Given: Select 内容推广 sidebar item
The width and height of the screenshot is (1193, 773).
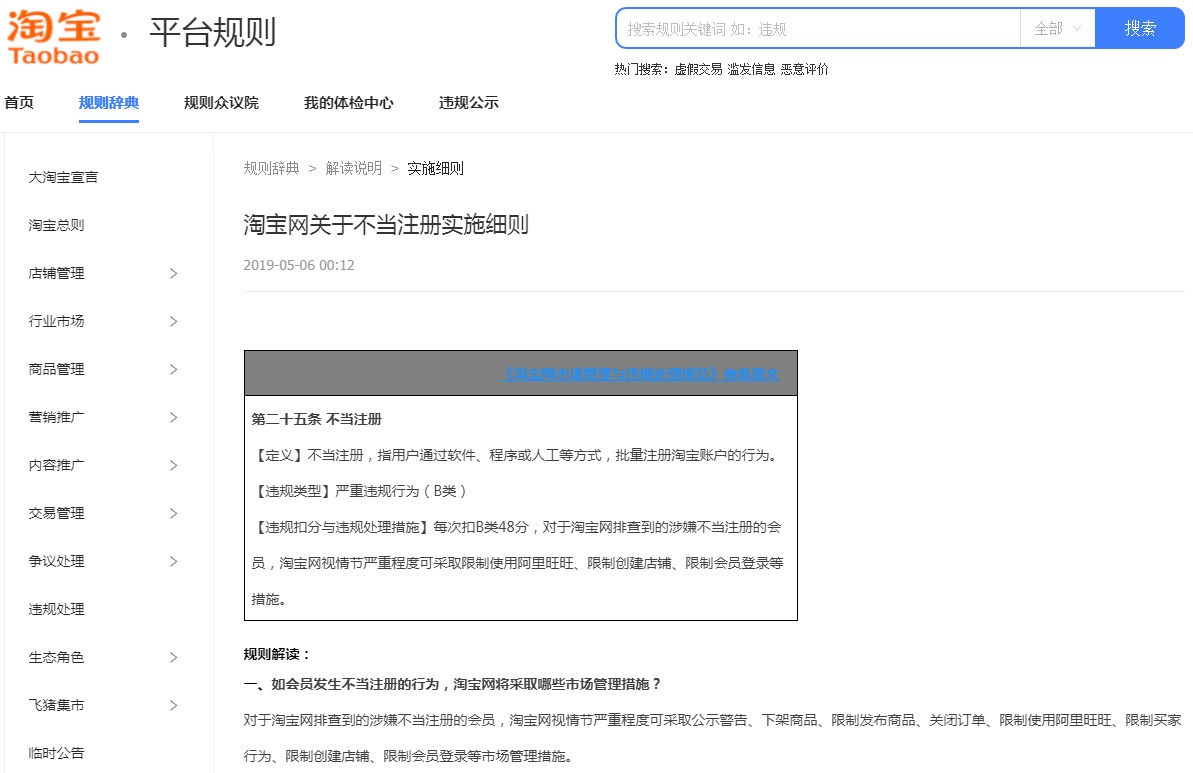Looking at the screenshot, I should [x=56, y=465].
